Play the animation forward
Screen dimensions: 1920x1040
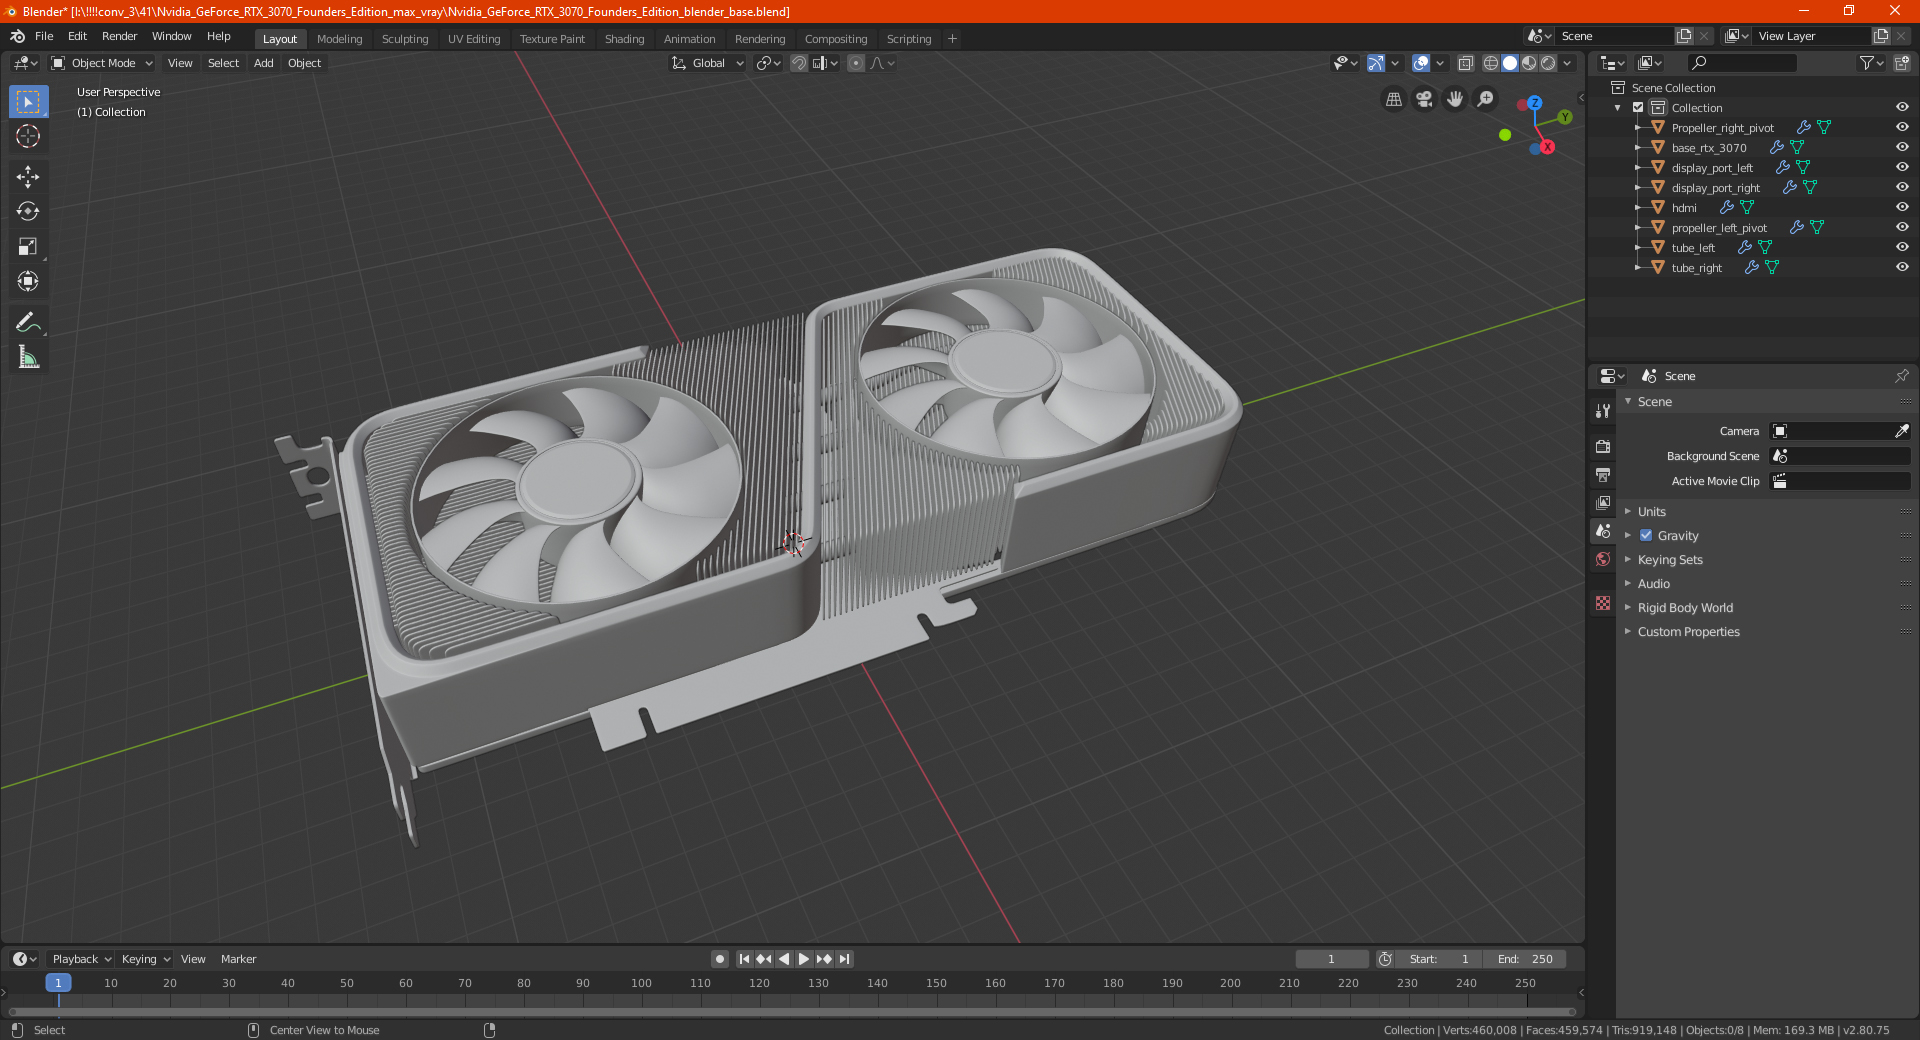pyautogui.click(x=804, y=959)
